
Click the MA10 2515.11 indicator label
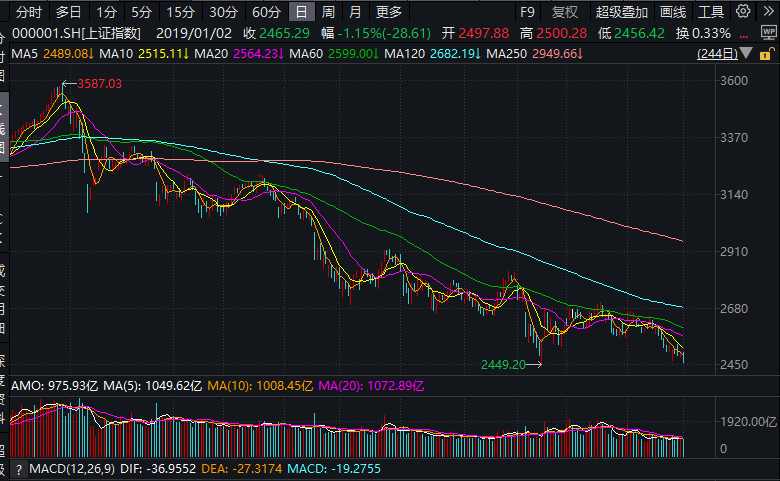pos(144,54)
